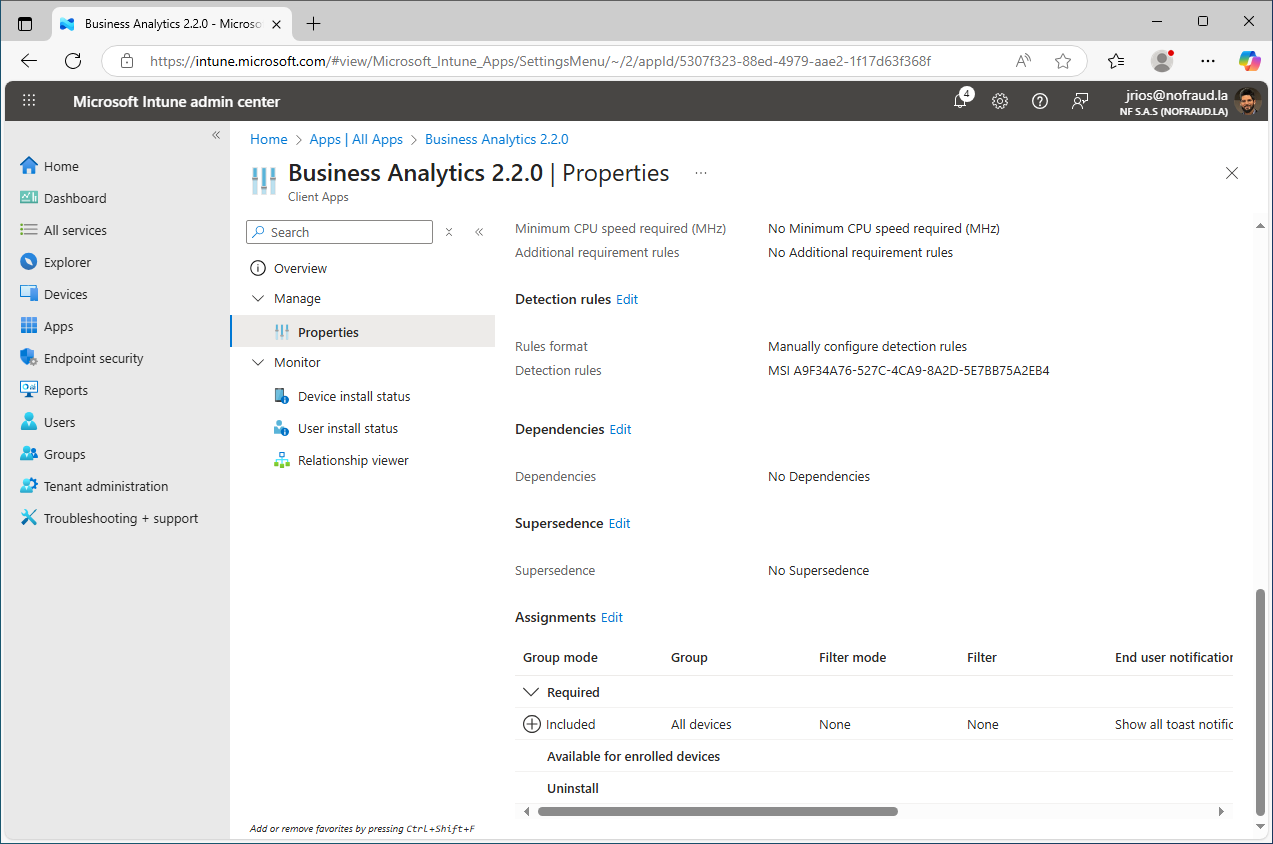The width and height of the screenshot is (1273, 844).
Task: Collapse the Monitor section
Action: [258, 362]
